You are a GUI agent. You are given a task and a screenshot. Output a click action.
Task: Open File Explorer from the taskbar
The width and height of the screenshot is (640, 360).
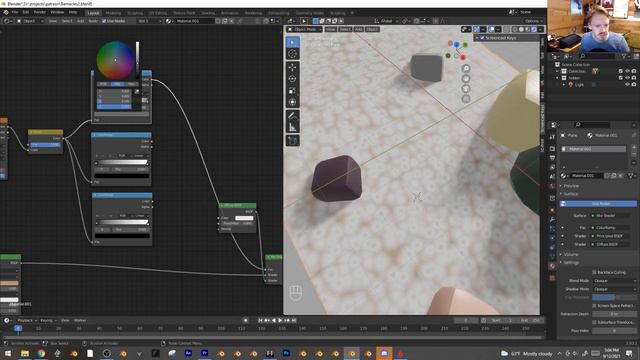[24, 353]
